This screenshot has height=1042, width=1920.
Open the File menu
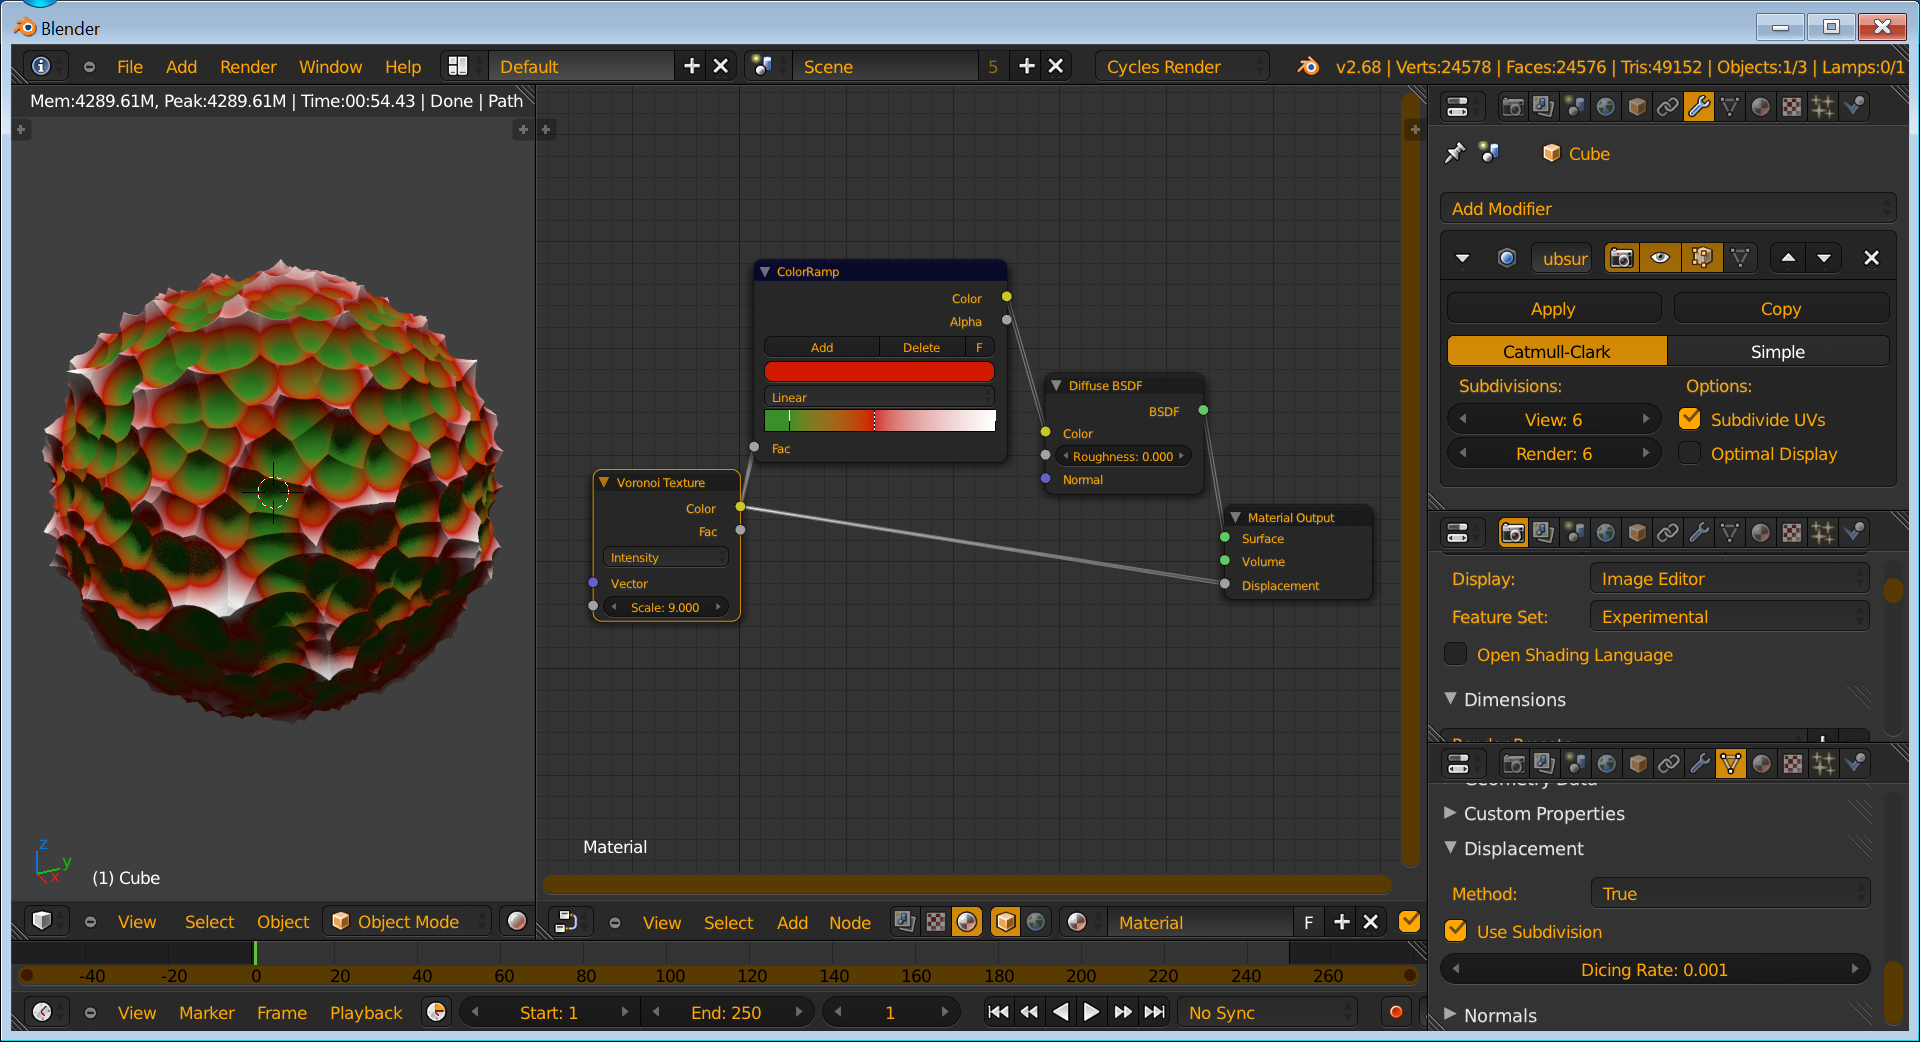click(x=130, y=66)
